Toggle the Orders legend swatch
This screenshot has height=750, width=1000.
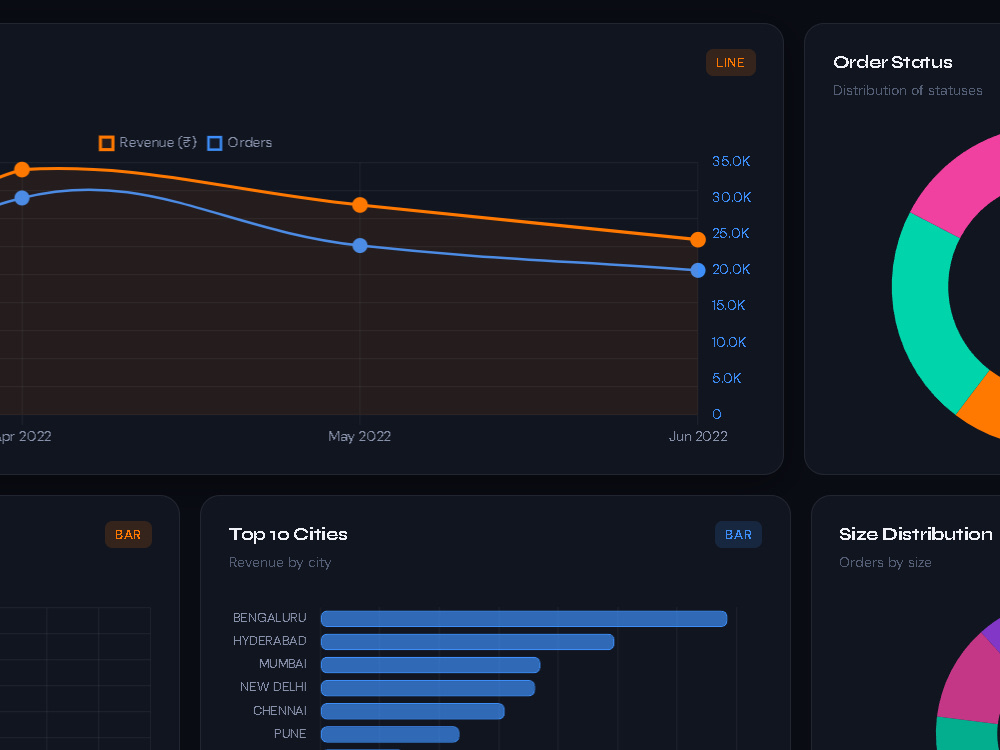click(215, 143)
